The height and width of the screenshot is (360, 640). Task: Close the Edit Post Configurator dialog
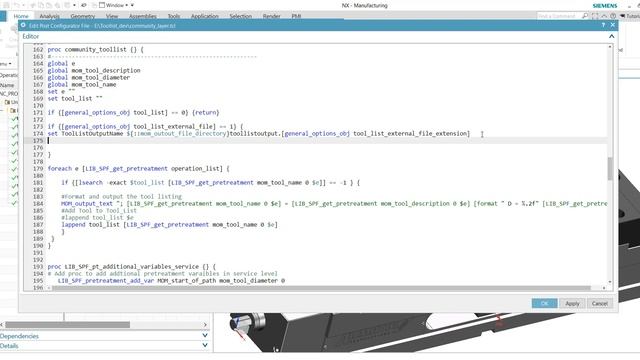coord(613,25)
